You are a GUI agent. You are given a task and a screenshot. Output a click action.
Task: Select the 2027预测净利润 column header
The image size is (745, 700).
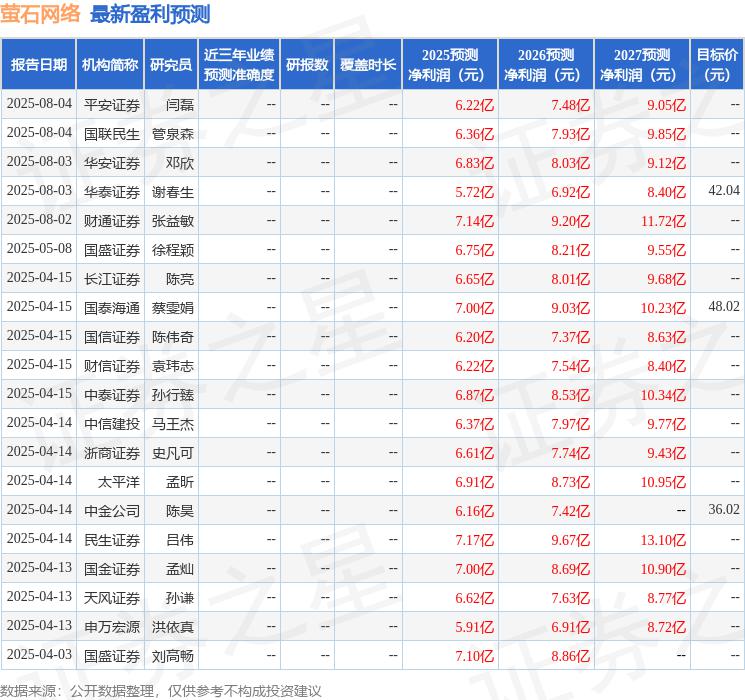(642, 65)
